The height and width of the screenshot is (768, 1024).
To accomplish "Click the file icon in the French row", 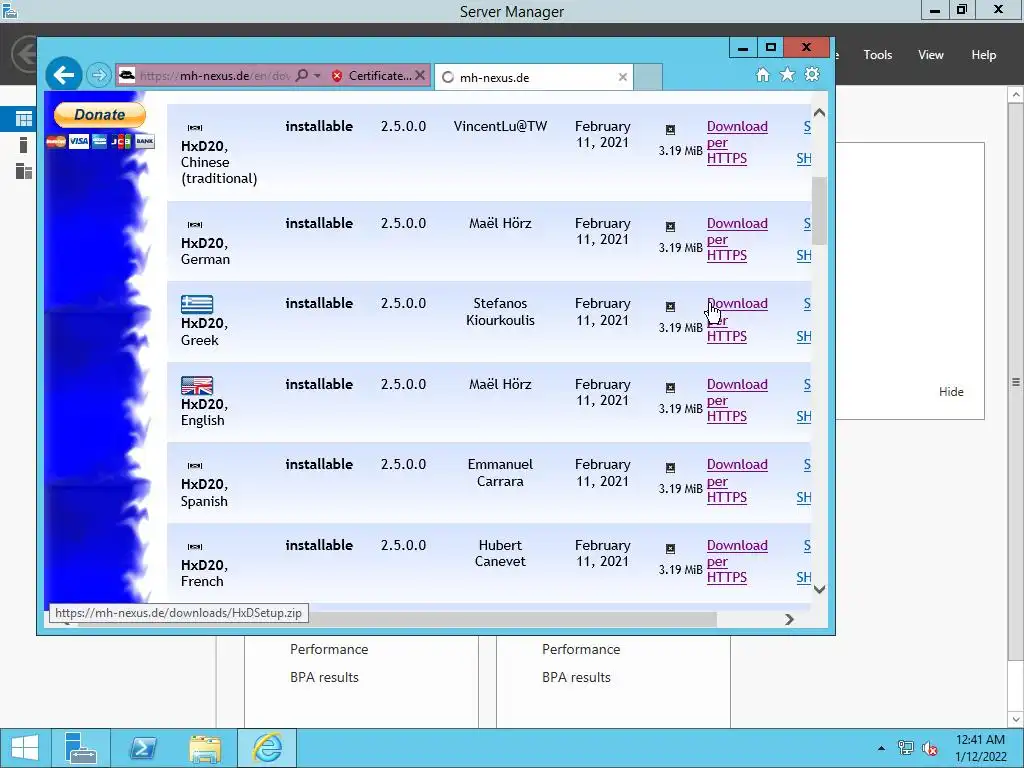I will click(670, 549).
